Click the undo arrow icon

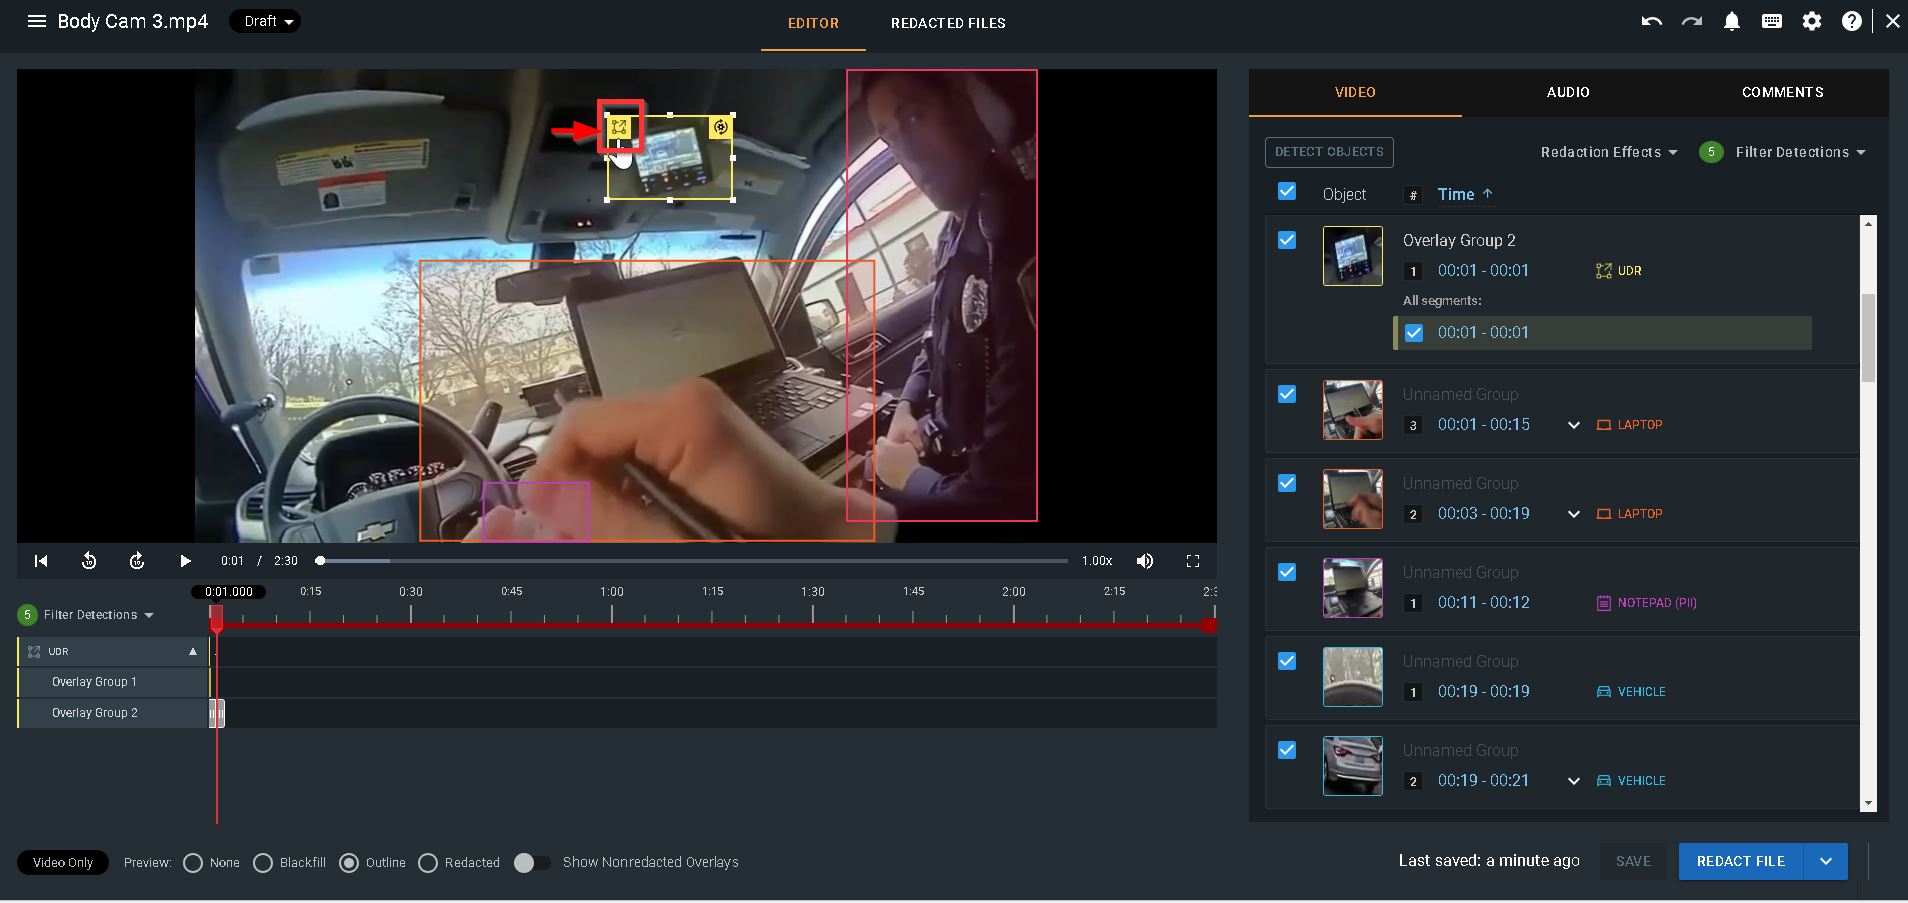click(1651, 21)
